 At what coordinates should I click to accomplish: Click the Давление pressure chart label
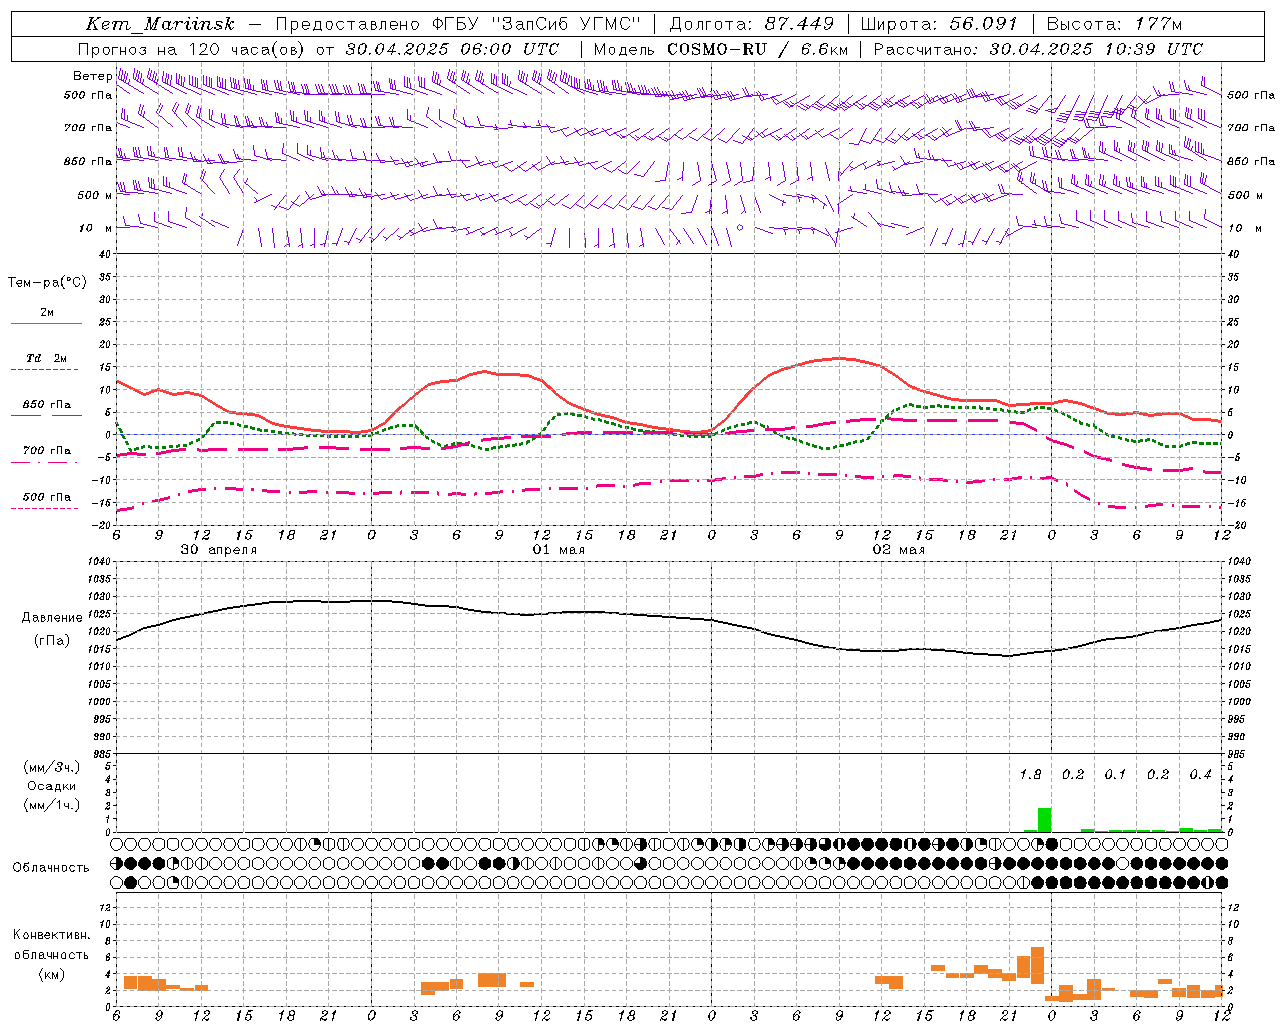(52, 618)
